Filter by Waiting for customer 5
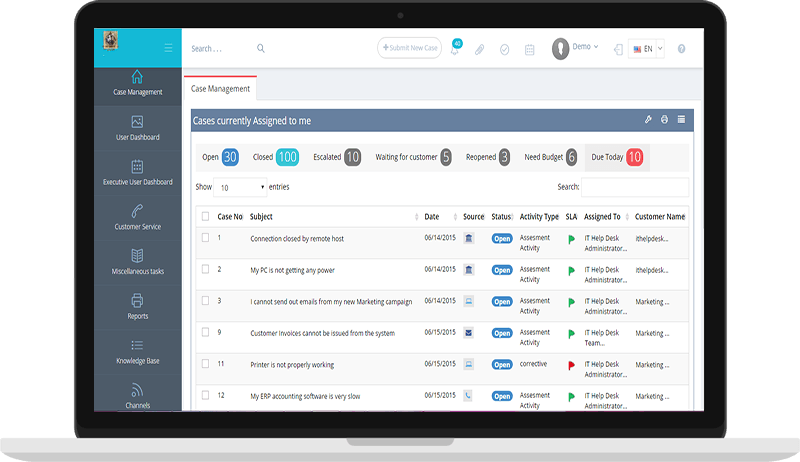 413,157
